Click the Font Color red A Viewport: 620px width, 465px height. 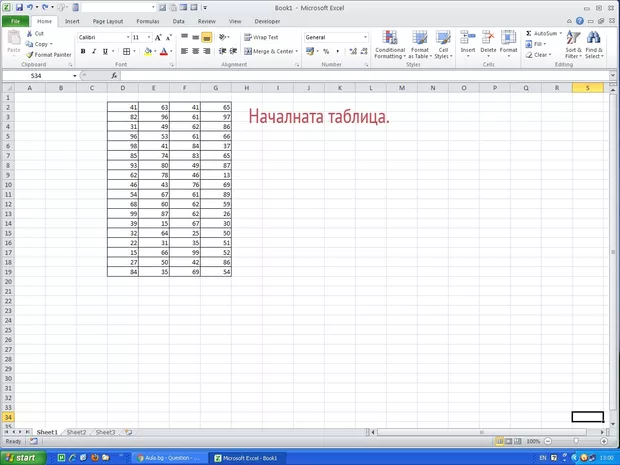pos(164,51)
